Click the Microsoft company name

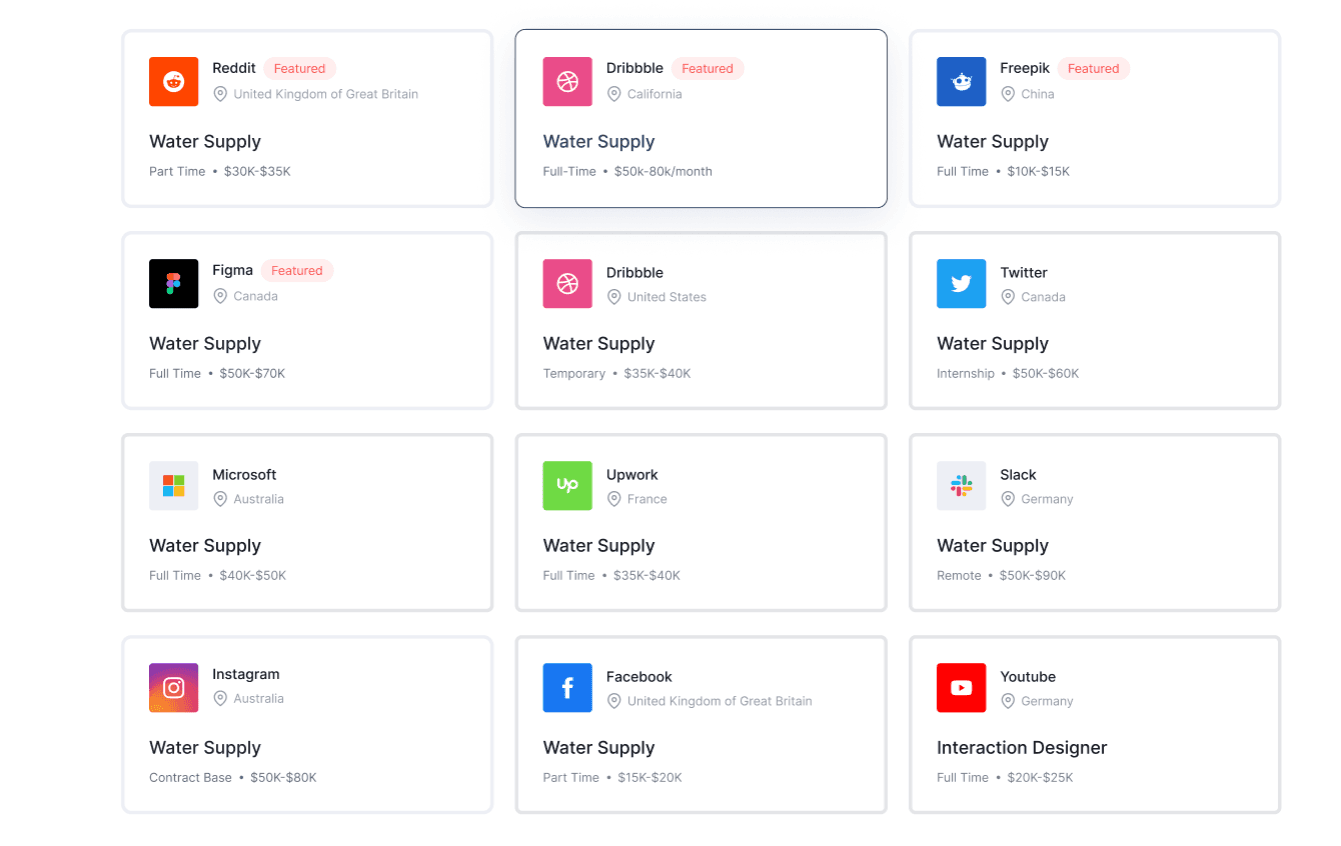pyautogui.click(x=244, y=475)
